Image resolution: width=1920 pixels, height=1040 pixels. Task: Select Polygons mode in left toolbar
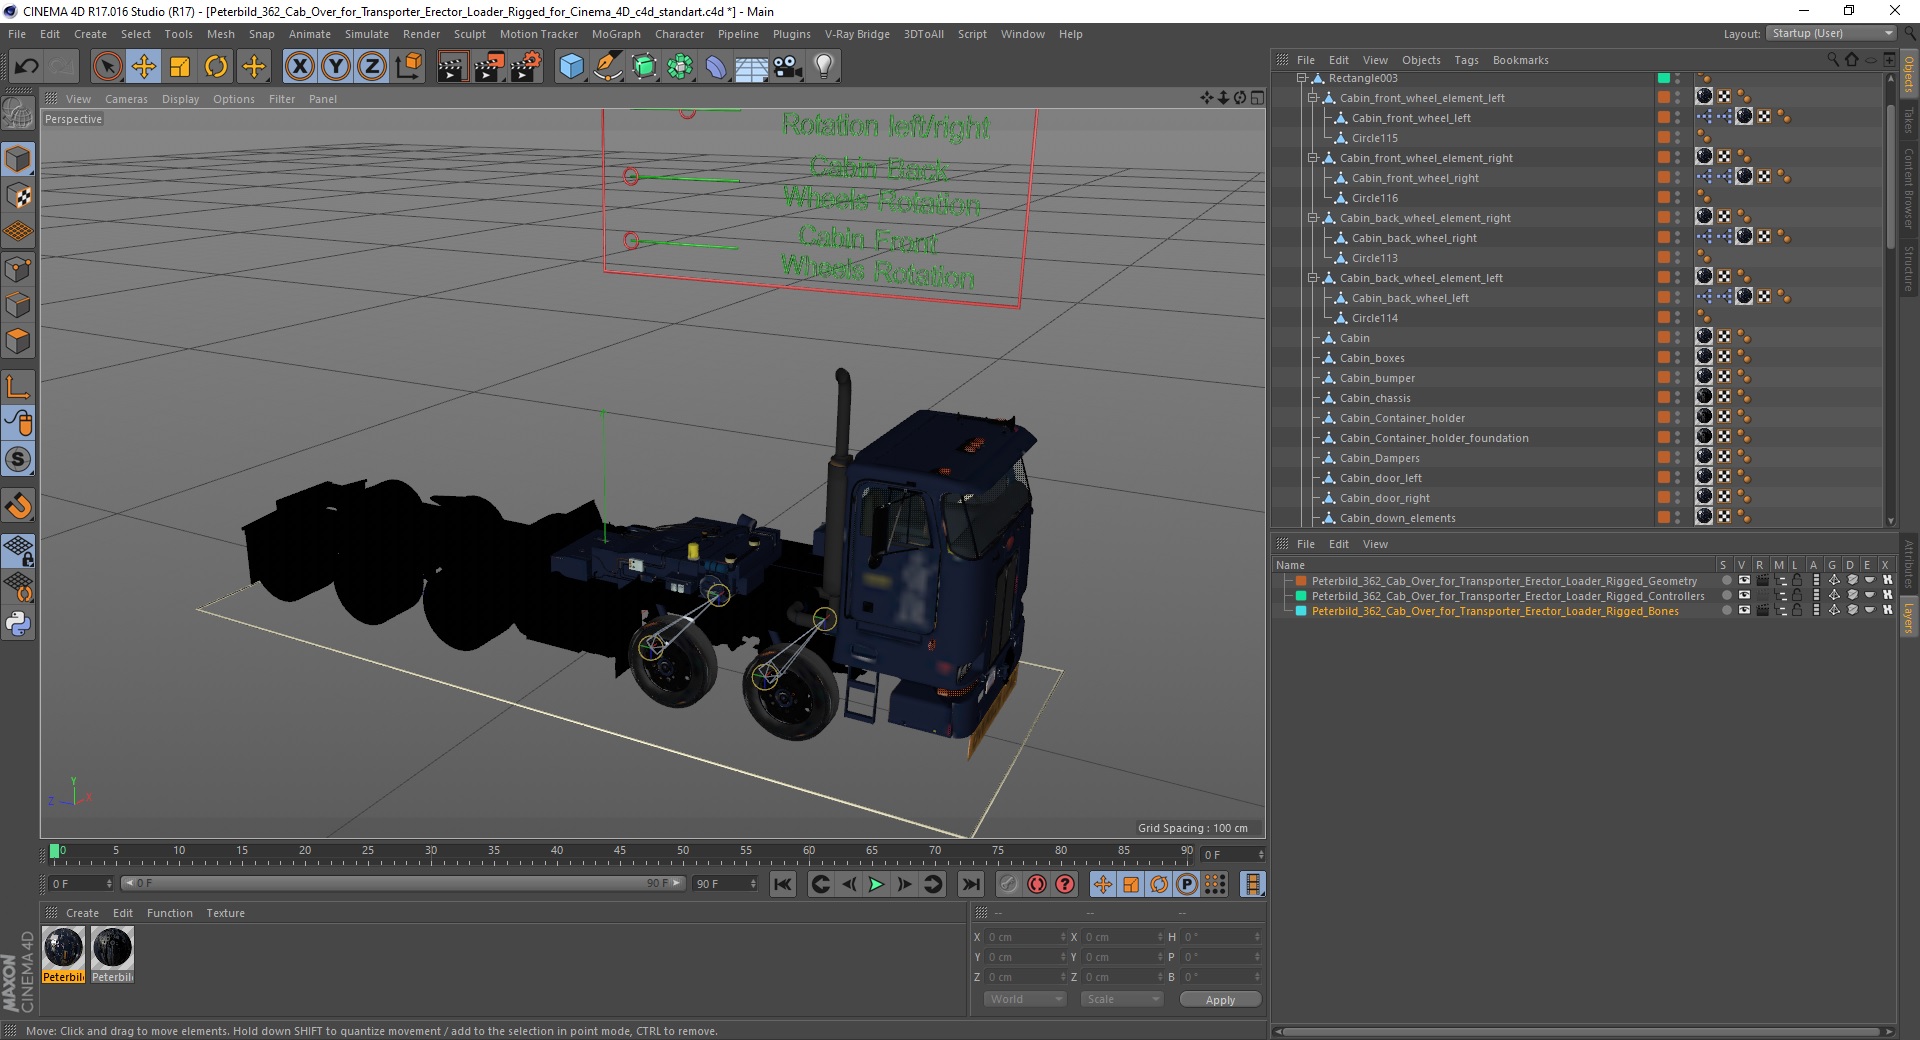(x=18, y=342)
